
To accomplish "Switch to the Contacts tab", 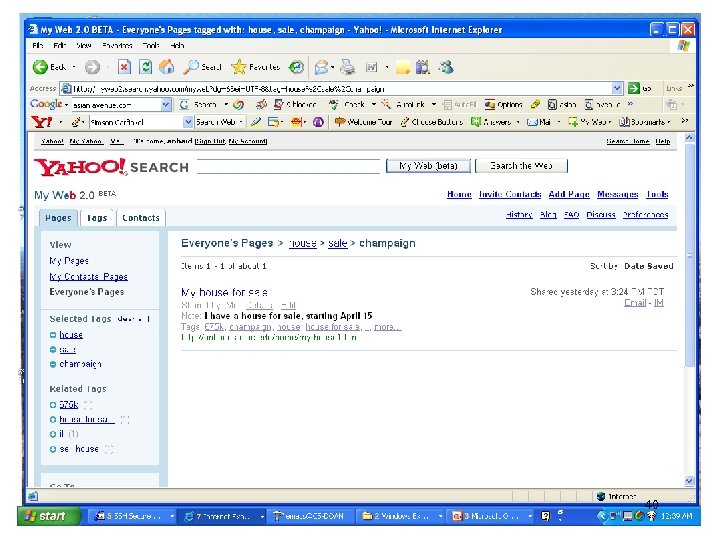I will coord(141,218).
